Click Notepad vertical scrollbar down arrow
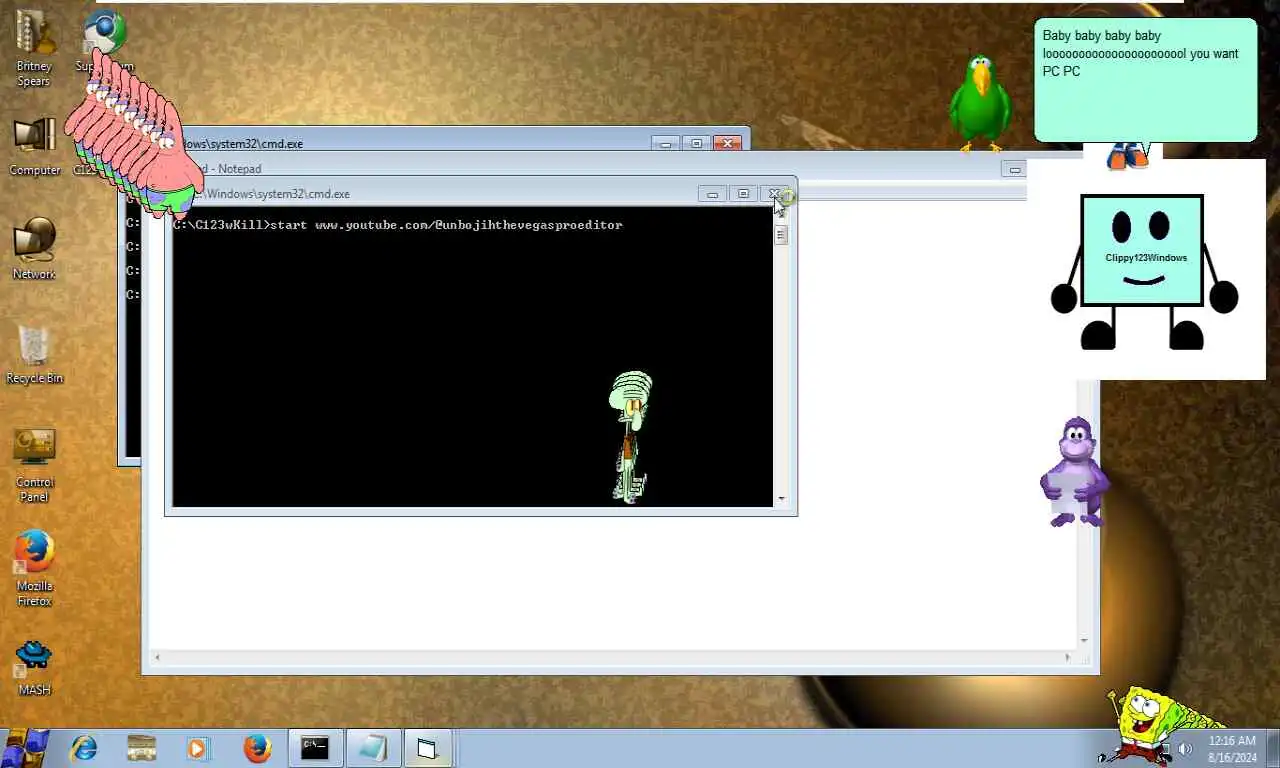 (1084, 640)
